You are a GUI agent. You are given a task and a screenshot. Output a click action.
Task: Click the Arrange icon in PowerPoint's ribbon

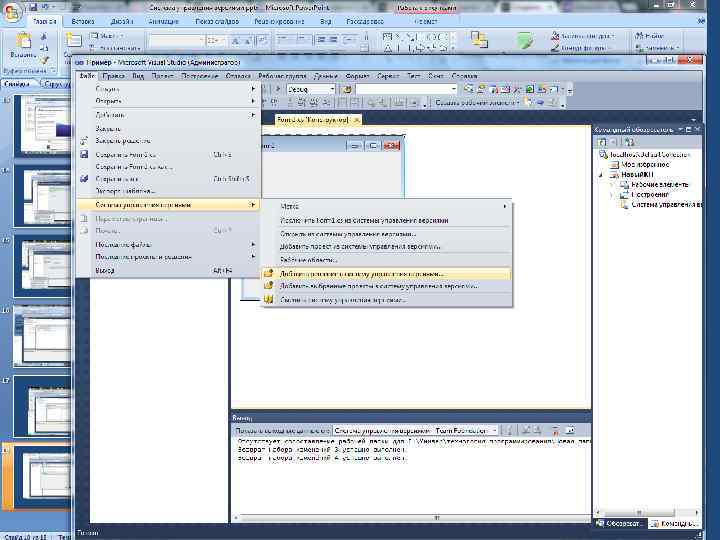[479, 39]
